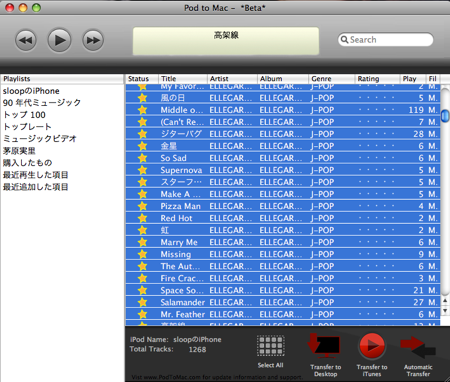Screen dimensions: 450x382
Task: Click the star icon for So Sad
Action: click(143, 158)
